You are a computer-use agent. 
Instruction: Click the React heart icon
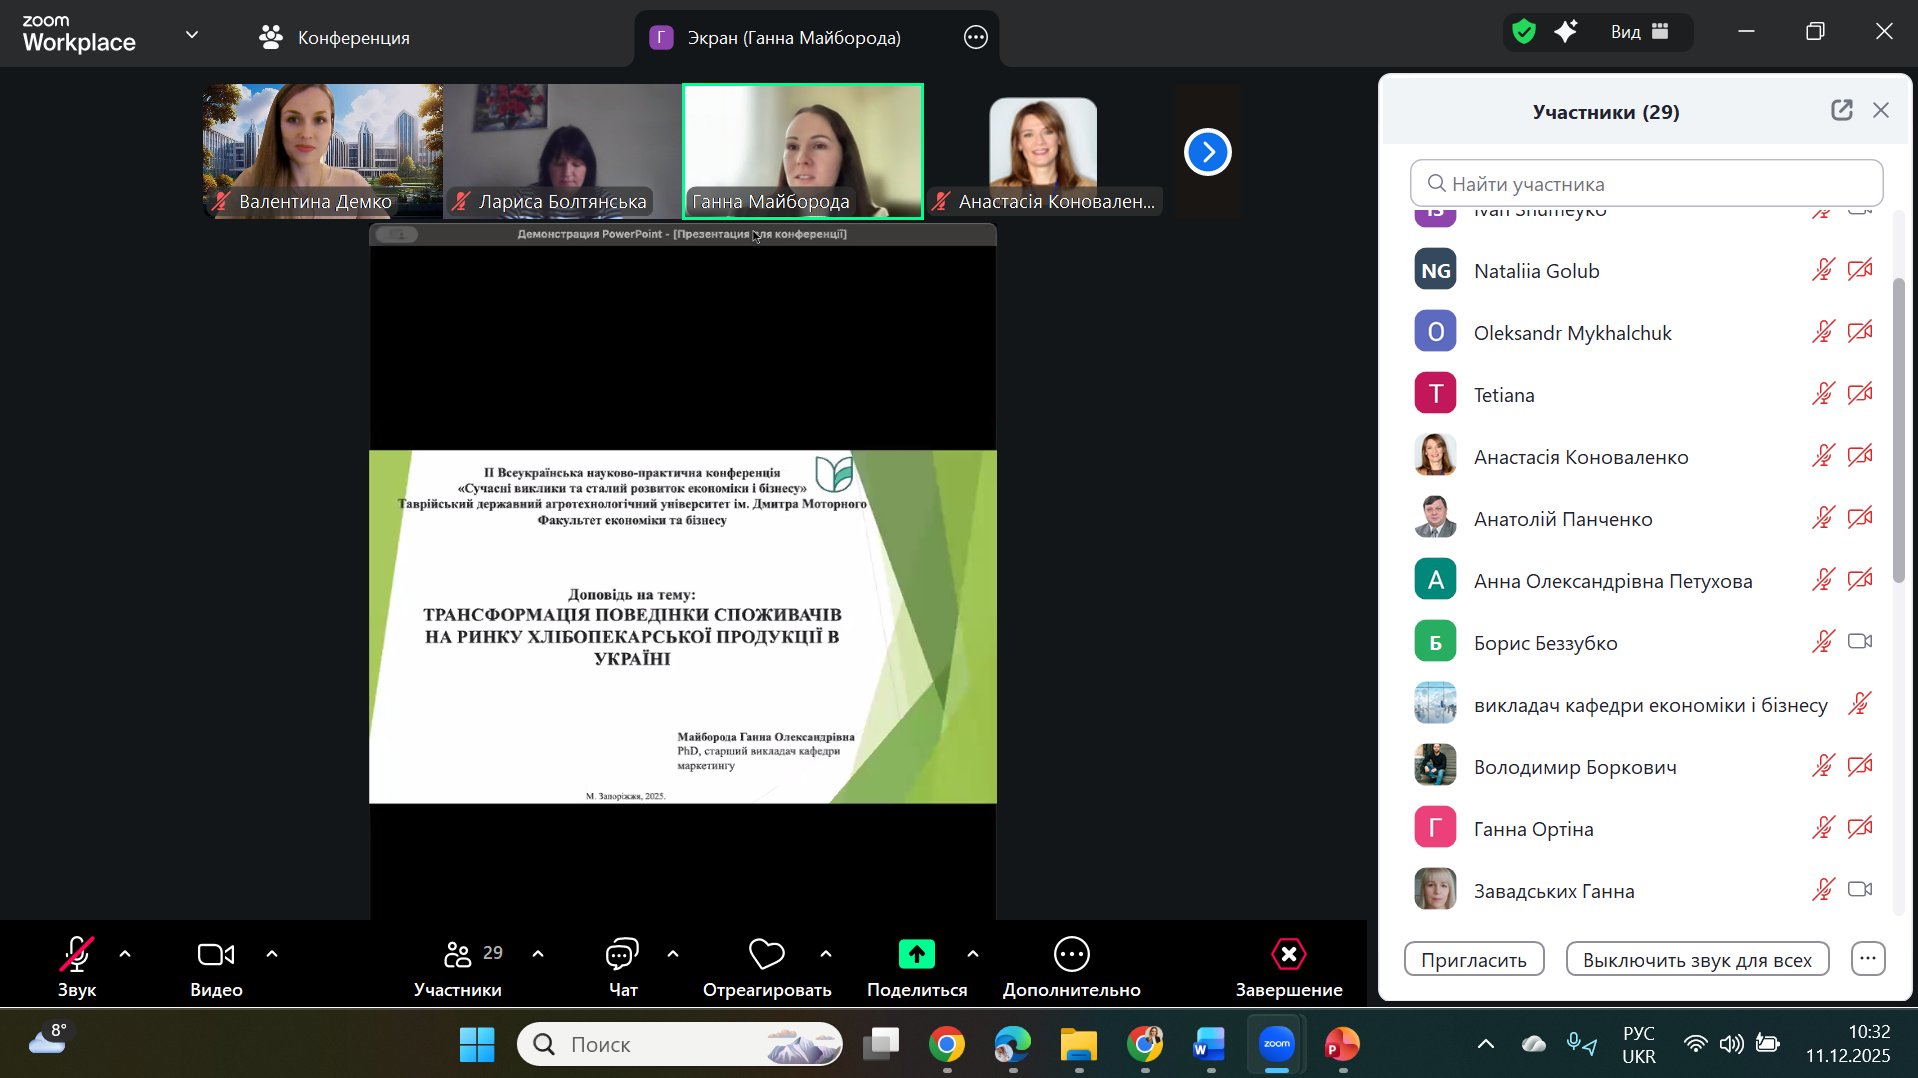(766, 955)
